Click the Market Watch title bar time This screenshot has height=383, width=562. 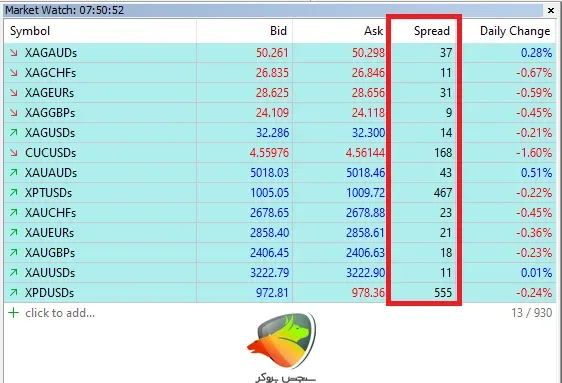tap(102, 10)
